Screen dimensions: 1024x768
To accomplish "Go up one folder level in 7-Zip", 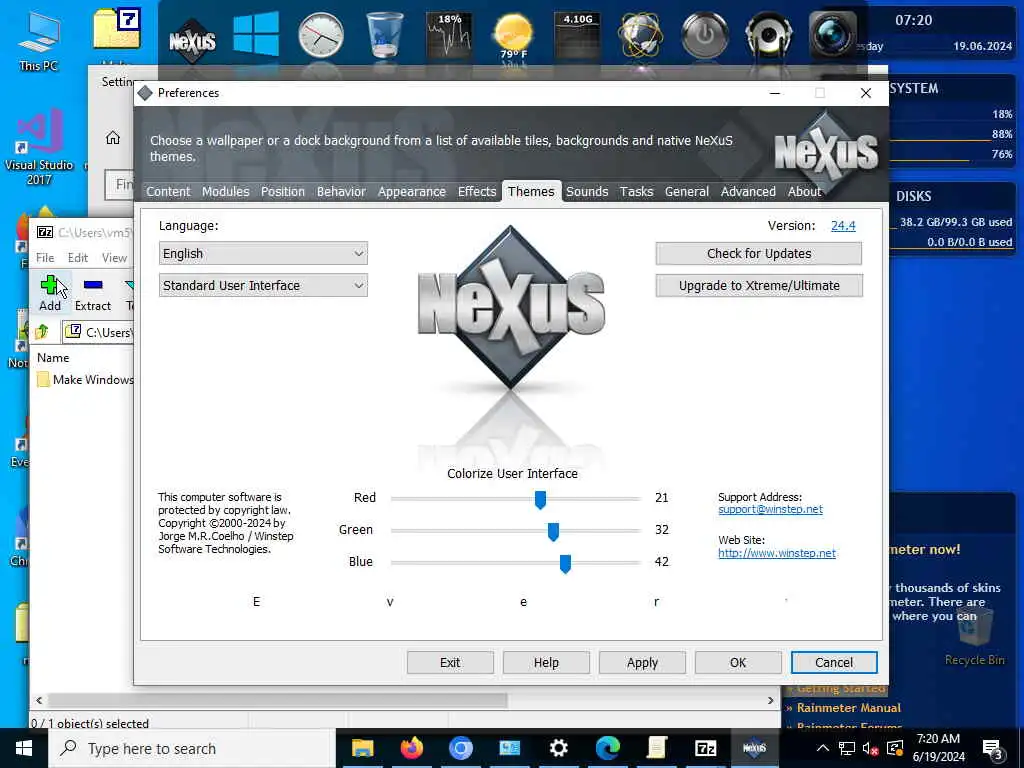I will tap(42, 332).
